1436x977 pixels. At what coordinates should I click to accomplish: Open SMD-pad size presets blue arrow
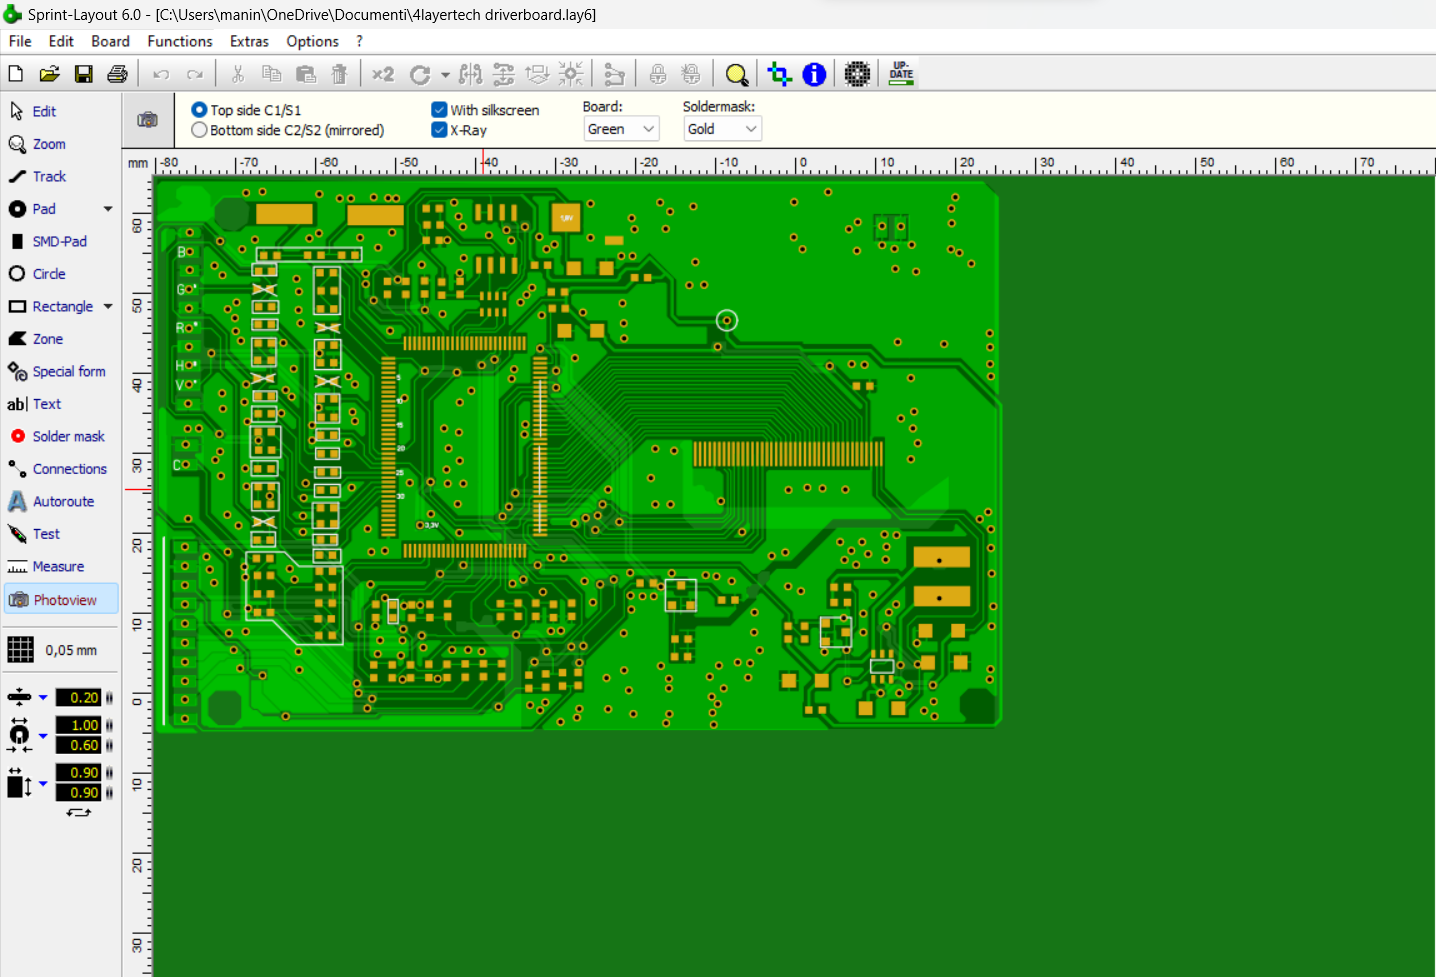click(43, 783)
